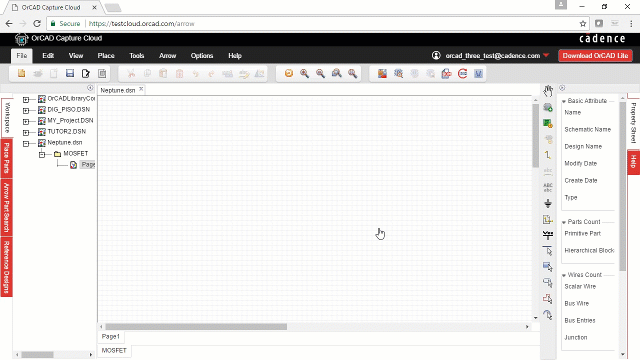Click the new design folder icon
The height and width of the screenshot is (360, 640).
21,73
